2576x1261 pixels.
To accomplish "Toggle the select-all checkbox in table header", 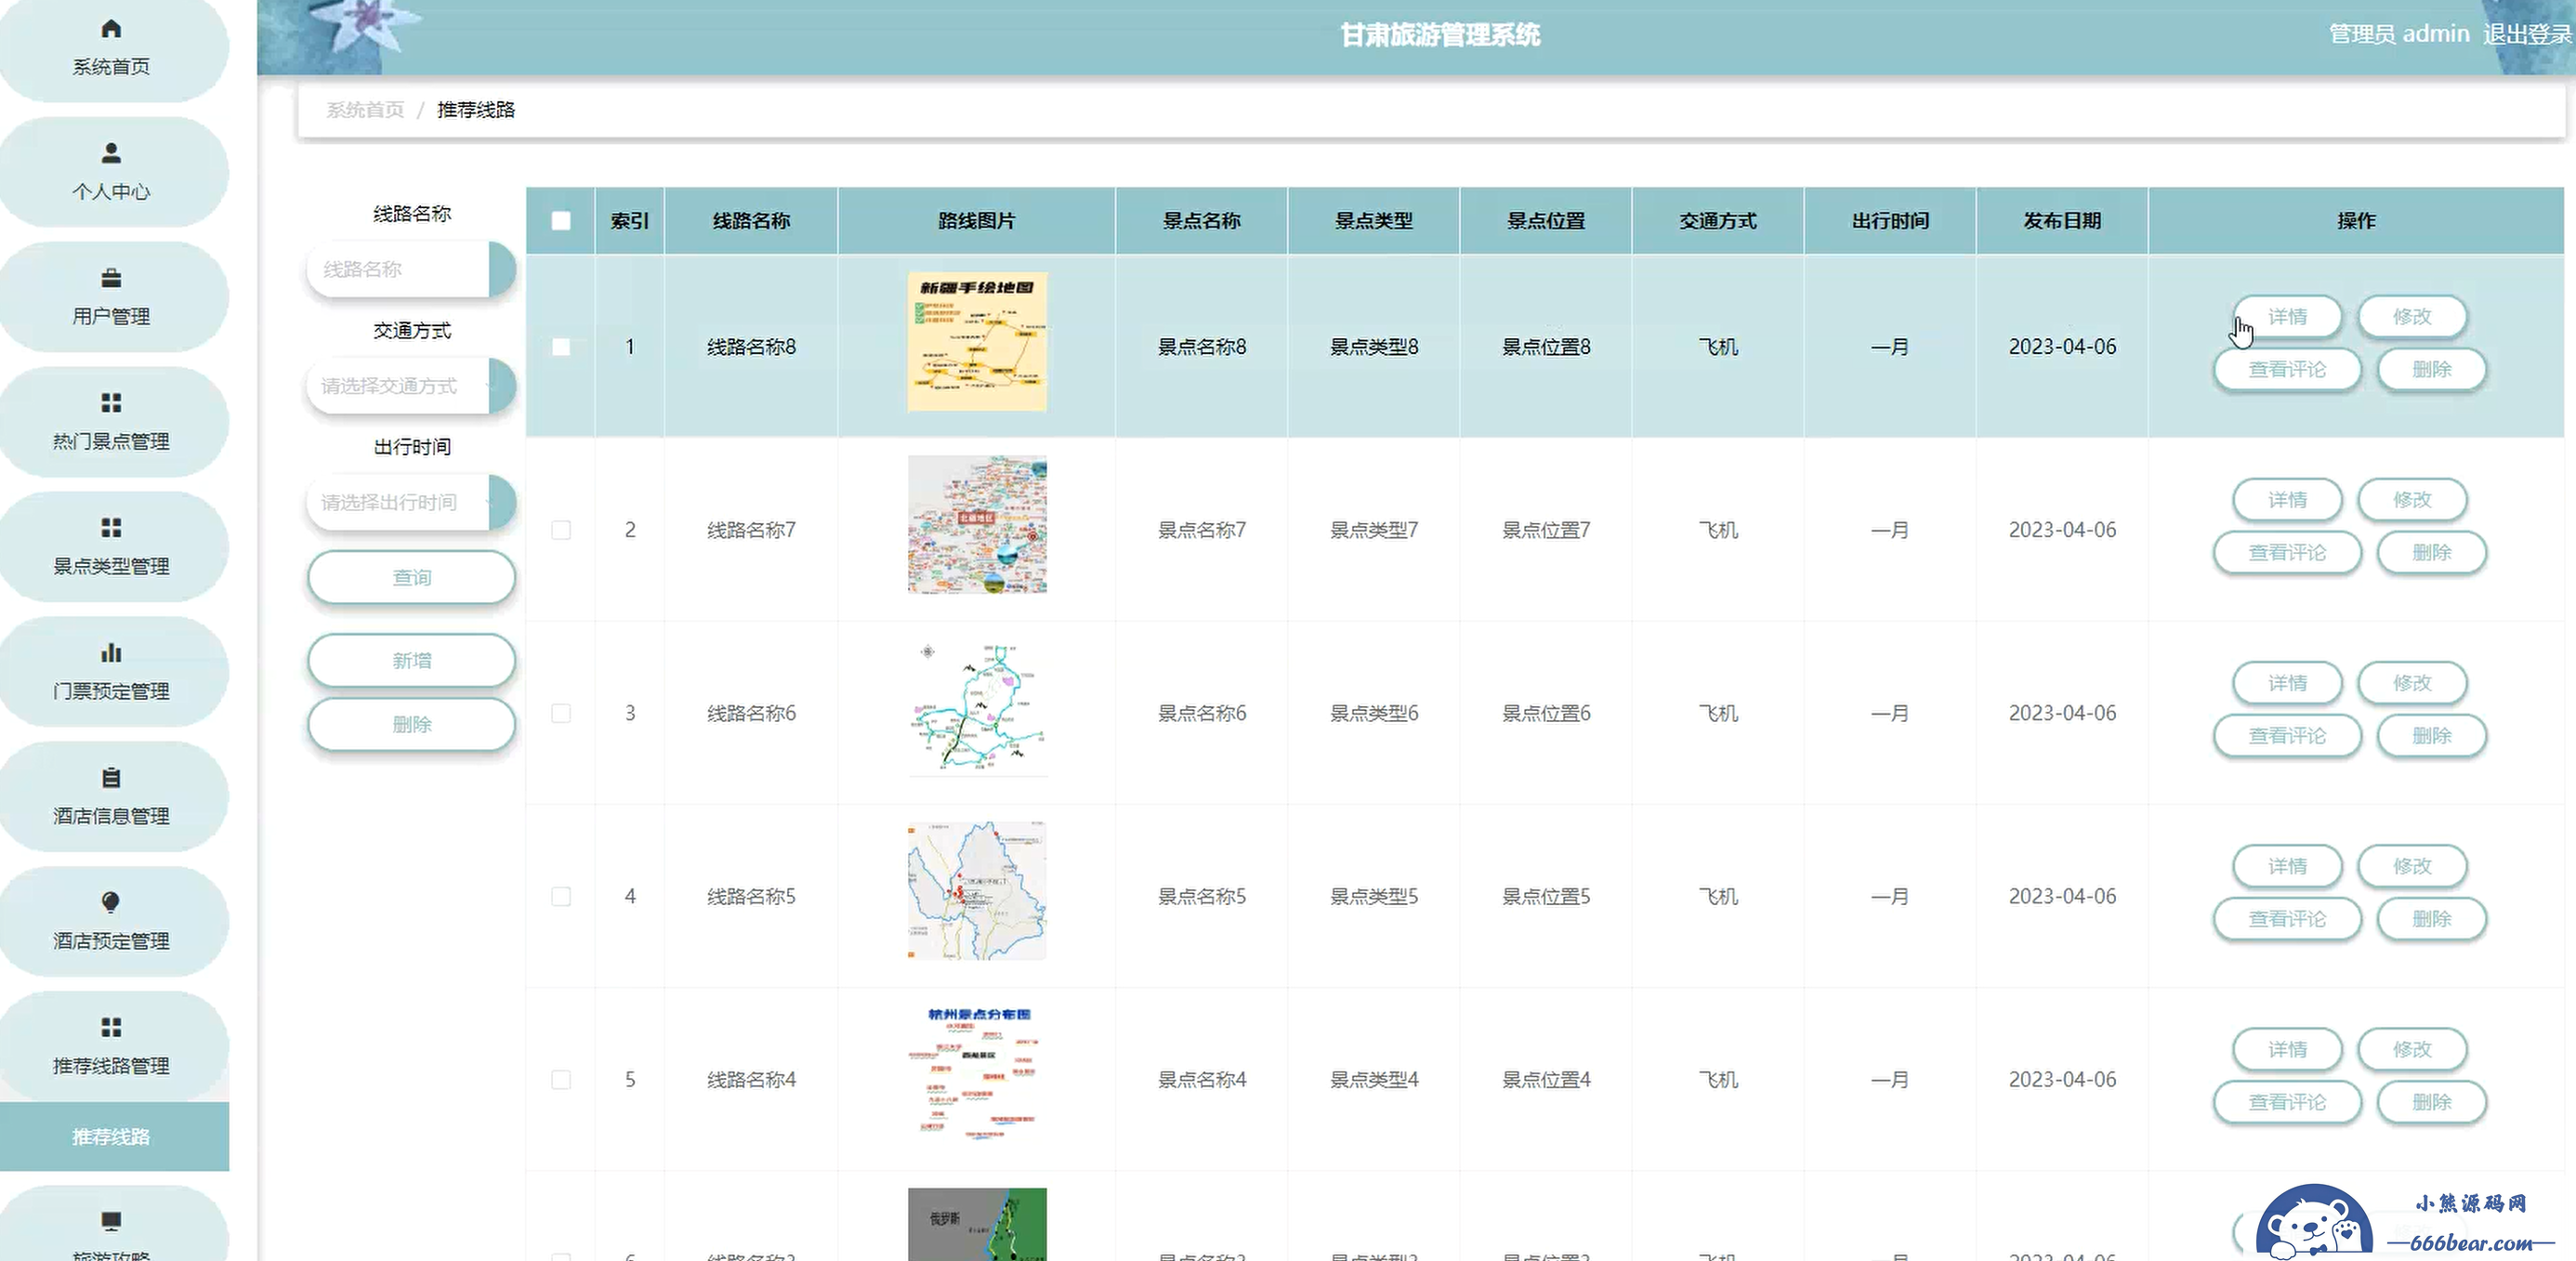I will click(561, 220).
